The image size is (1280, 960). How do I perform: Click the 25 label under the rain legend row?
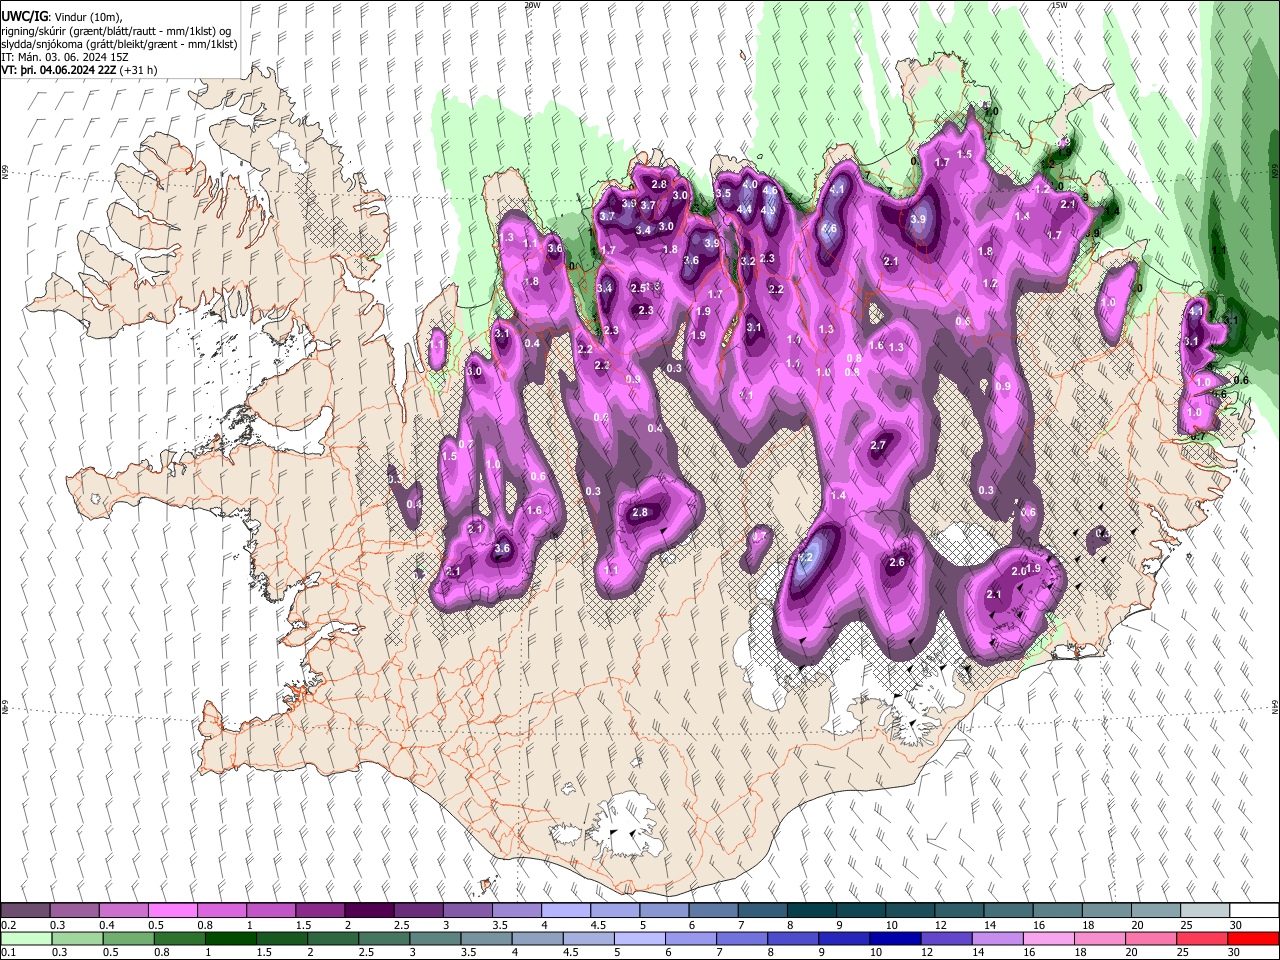[x=1184, y=952]
